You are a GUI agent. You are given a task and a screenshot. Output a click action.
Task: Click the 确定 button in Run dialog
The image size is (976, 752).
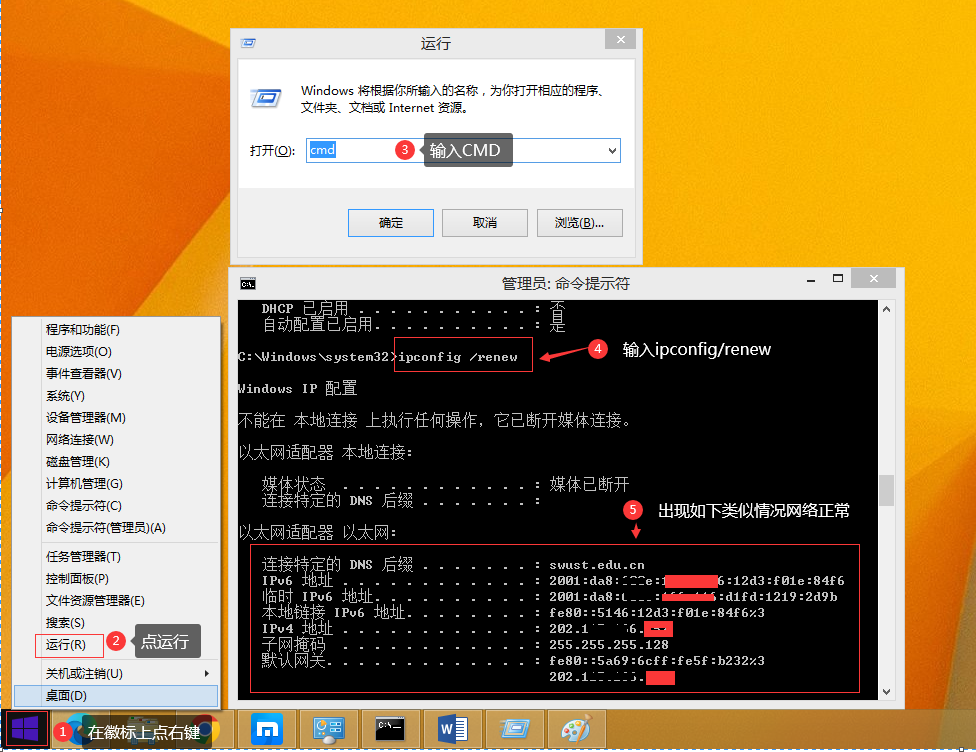pos(391,223)
